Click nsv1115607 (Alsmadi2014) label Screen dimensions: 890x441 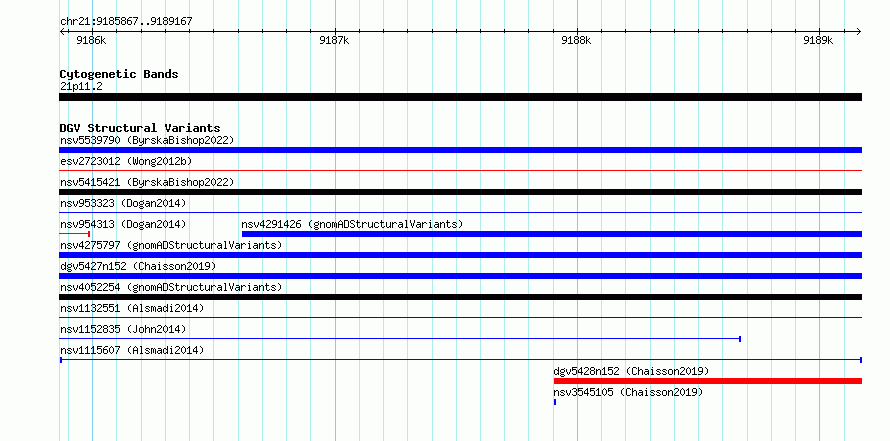pyautogui.click(x=132, y=350)
